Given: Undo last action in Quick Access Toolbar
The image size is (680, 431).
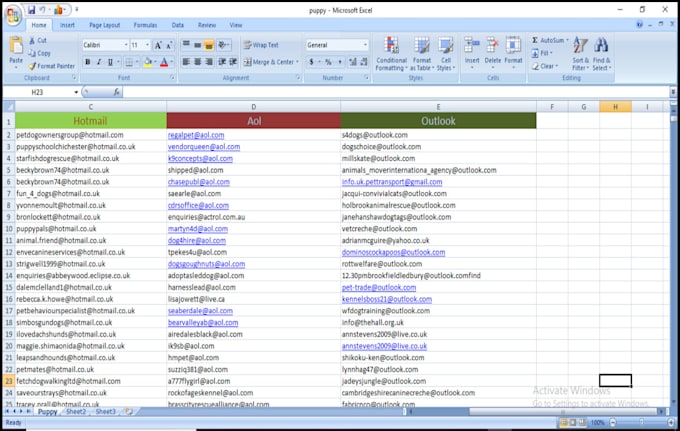Looking at the screenshot, I should (42, 10).
